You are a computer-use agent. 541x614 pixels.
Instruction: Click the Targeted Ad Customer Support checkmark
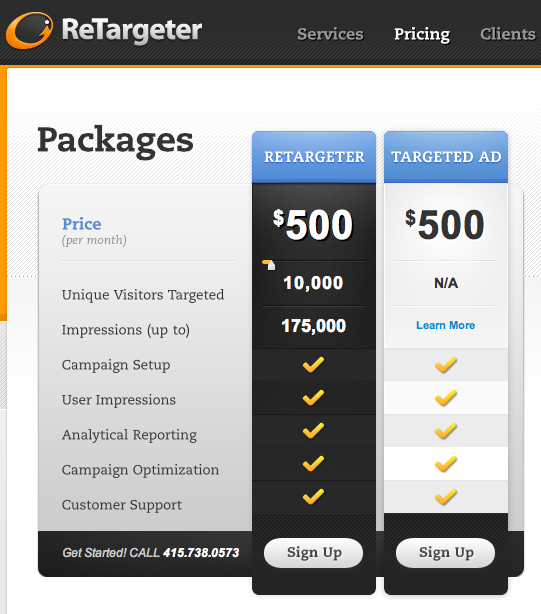(x=446, y=497)
